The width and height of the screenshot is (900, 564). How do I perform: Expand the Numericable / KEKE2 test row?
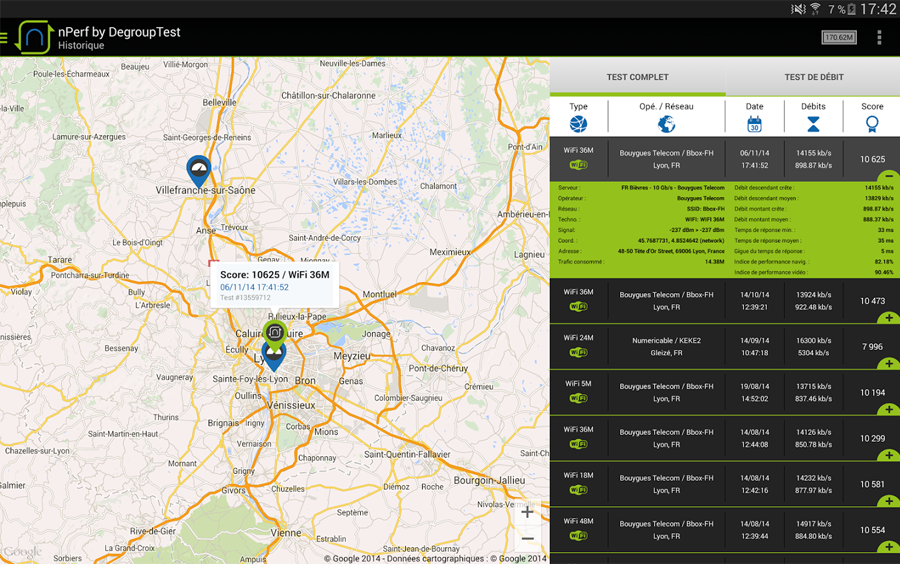(x=889, y=364)
